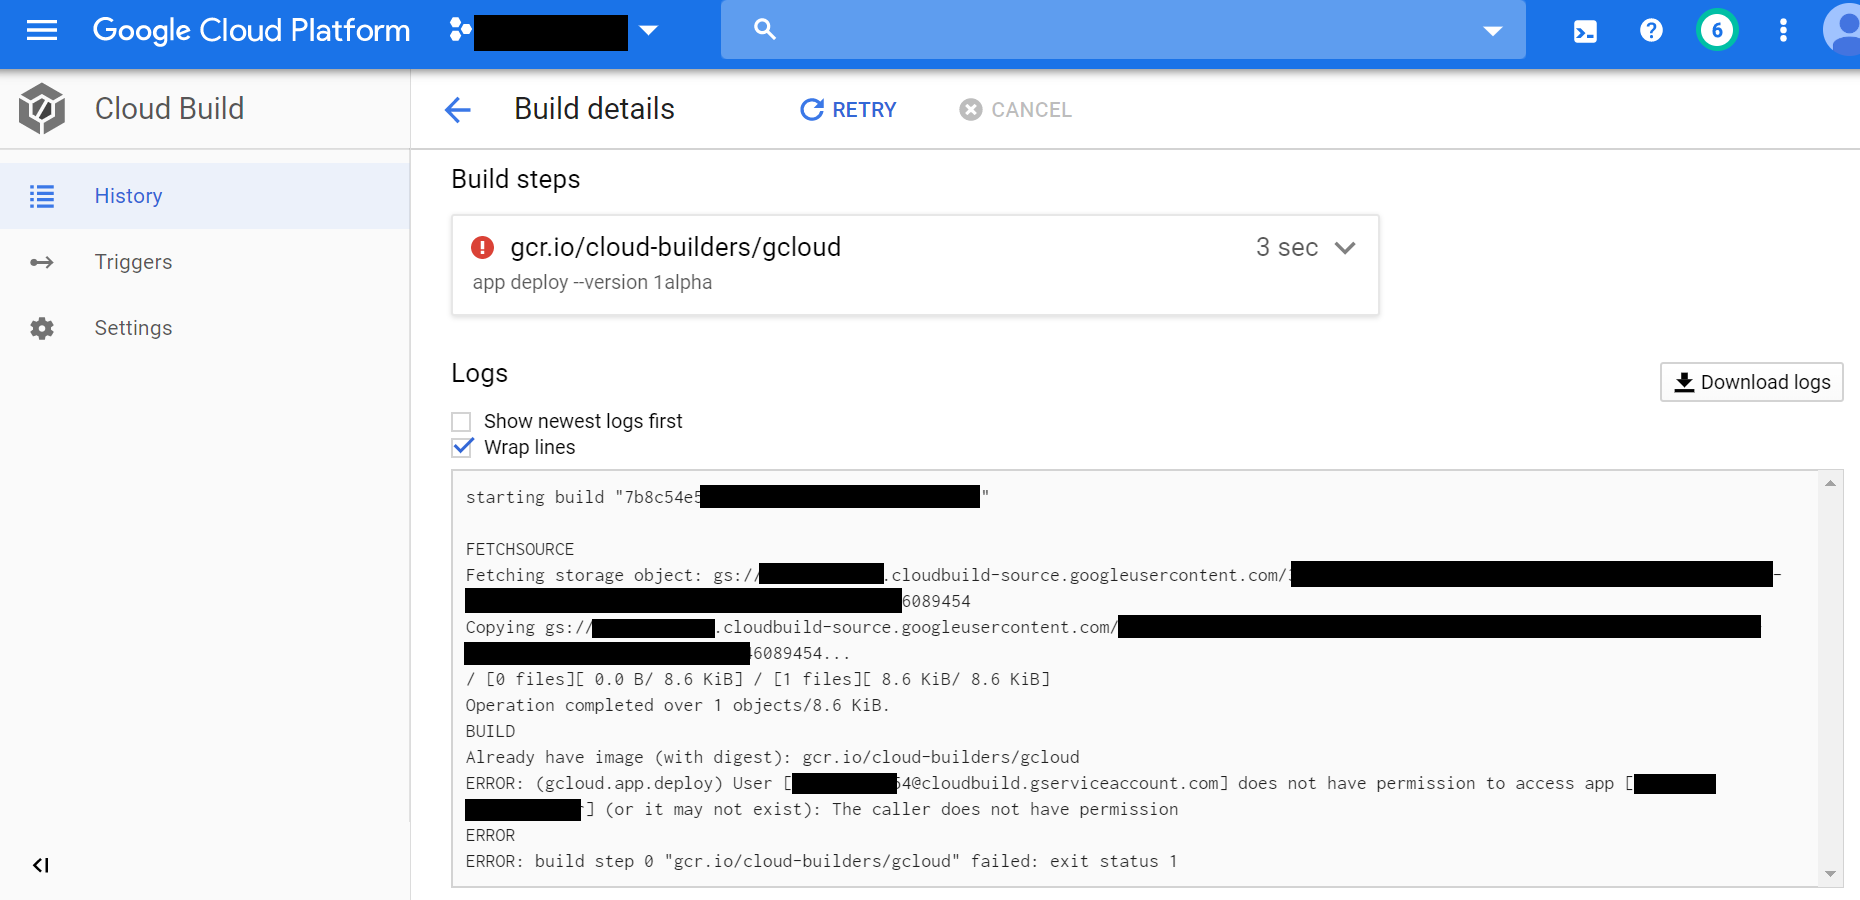Activate Cloud Shell icon
The image size is (1860, 900).
[1586, 31]
